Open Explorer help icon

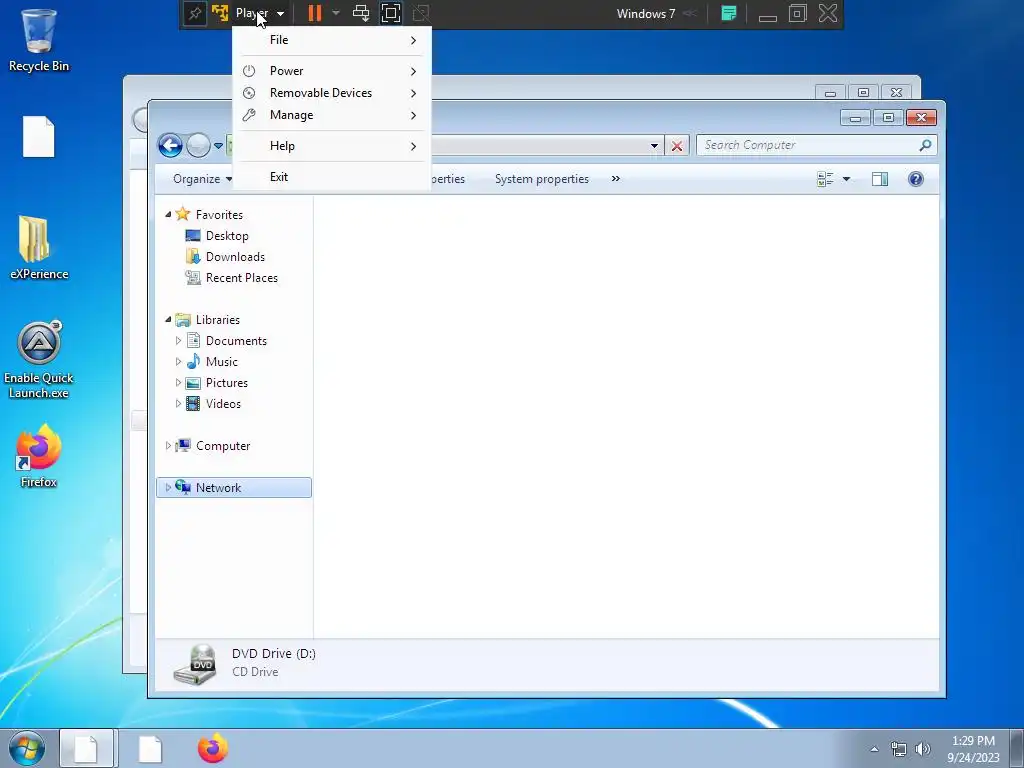point(916,179)
